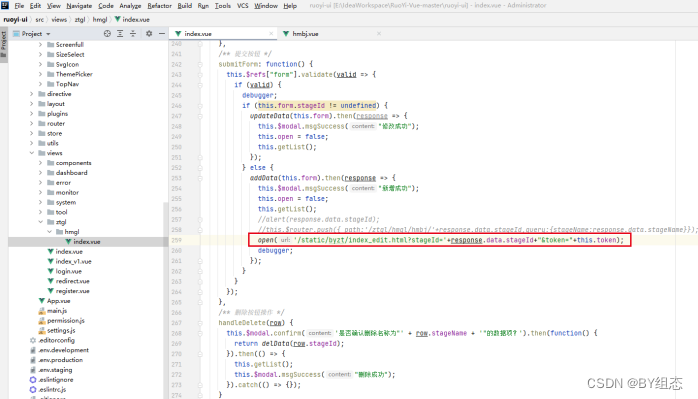Click the IntelliJ application logo icon

tap(5, 5)
